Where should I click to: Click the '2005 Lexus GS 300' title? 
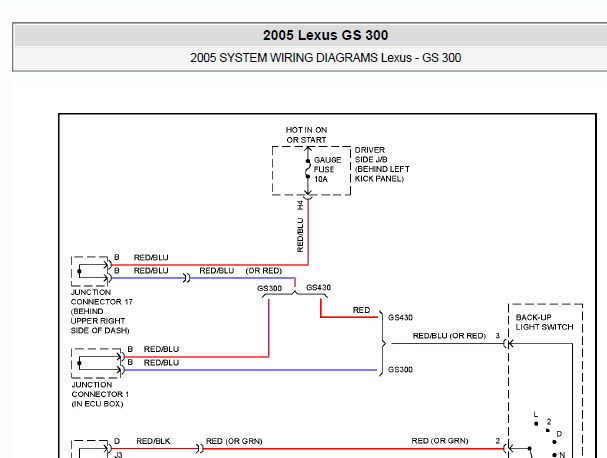point(325,35)
